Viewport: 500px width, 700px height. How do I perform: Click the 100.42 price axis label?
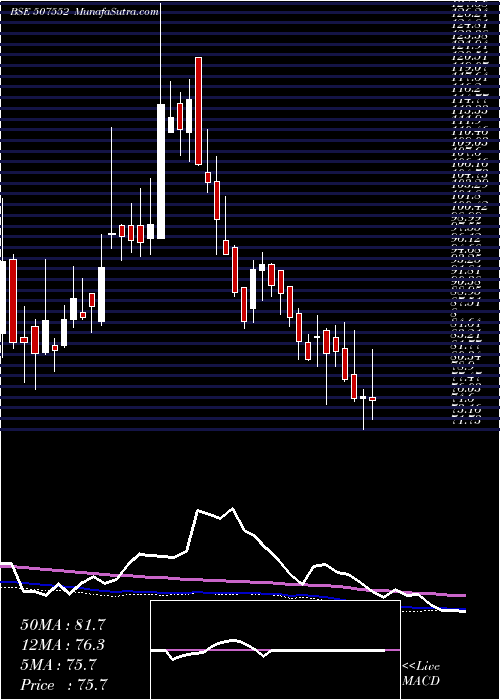pyautogui.click(x=468, y=208)
